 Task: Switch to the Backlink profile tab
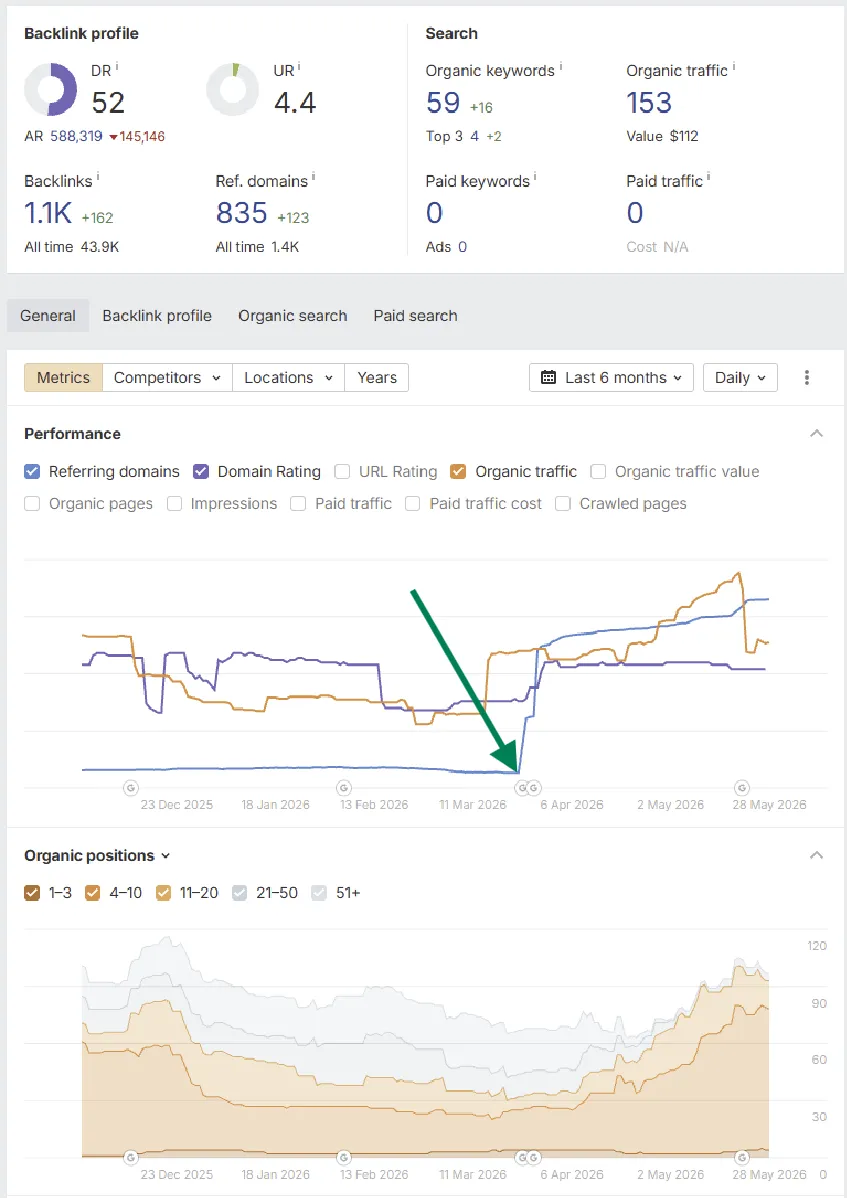(157, 316)
